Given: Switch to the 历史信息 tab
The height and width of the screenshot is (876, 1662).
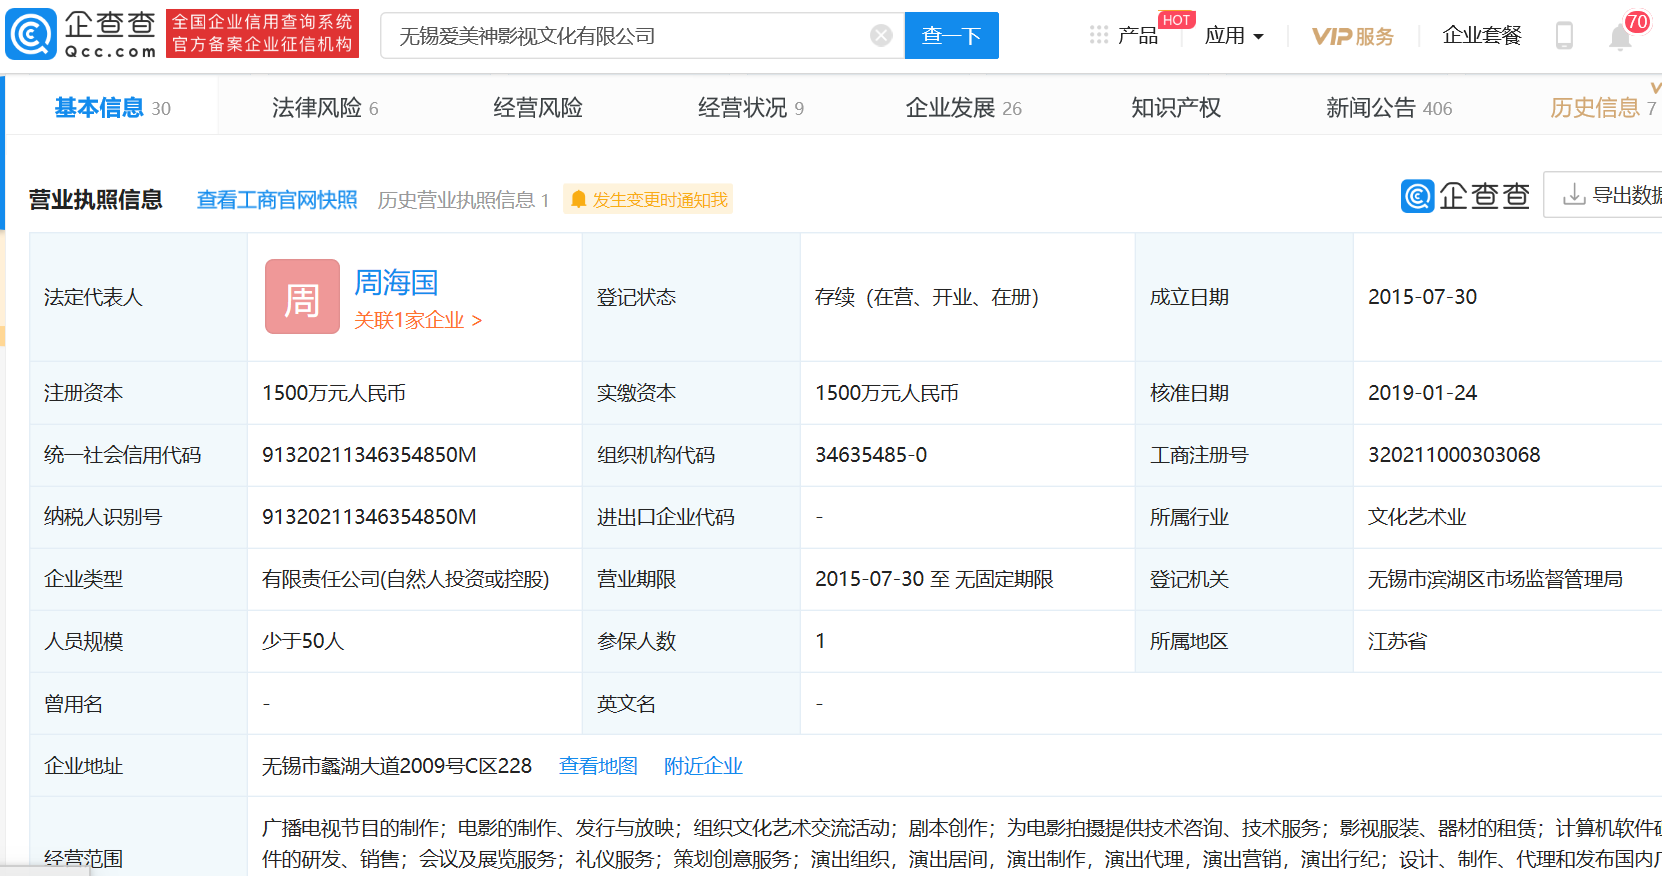Looking at the screenshot, I should pyautogui.click(x=1603, y=108).
